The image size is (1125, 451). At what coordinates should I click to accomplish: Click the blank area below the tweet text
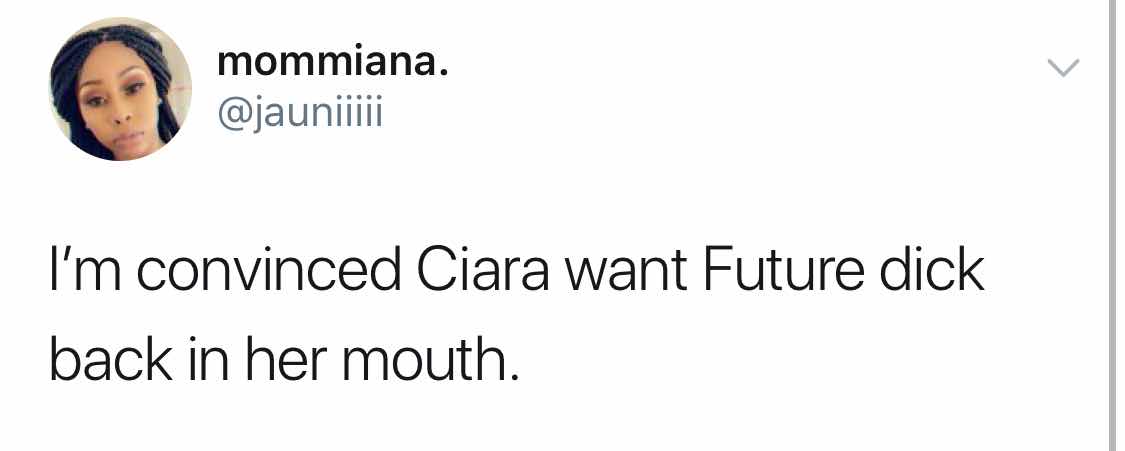[x=560, y=425]
